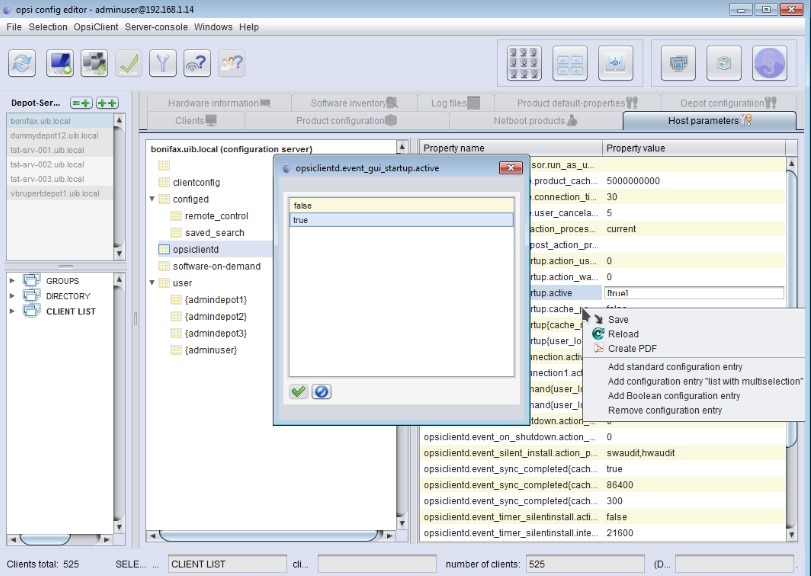
Task: Click the monitors group action icon
Action: (x=678, y=63)
